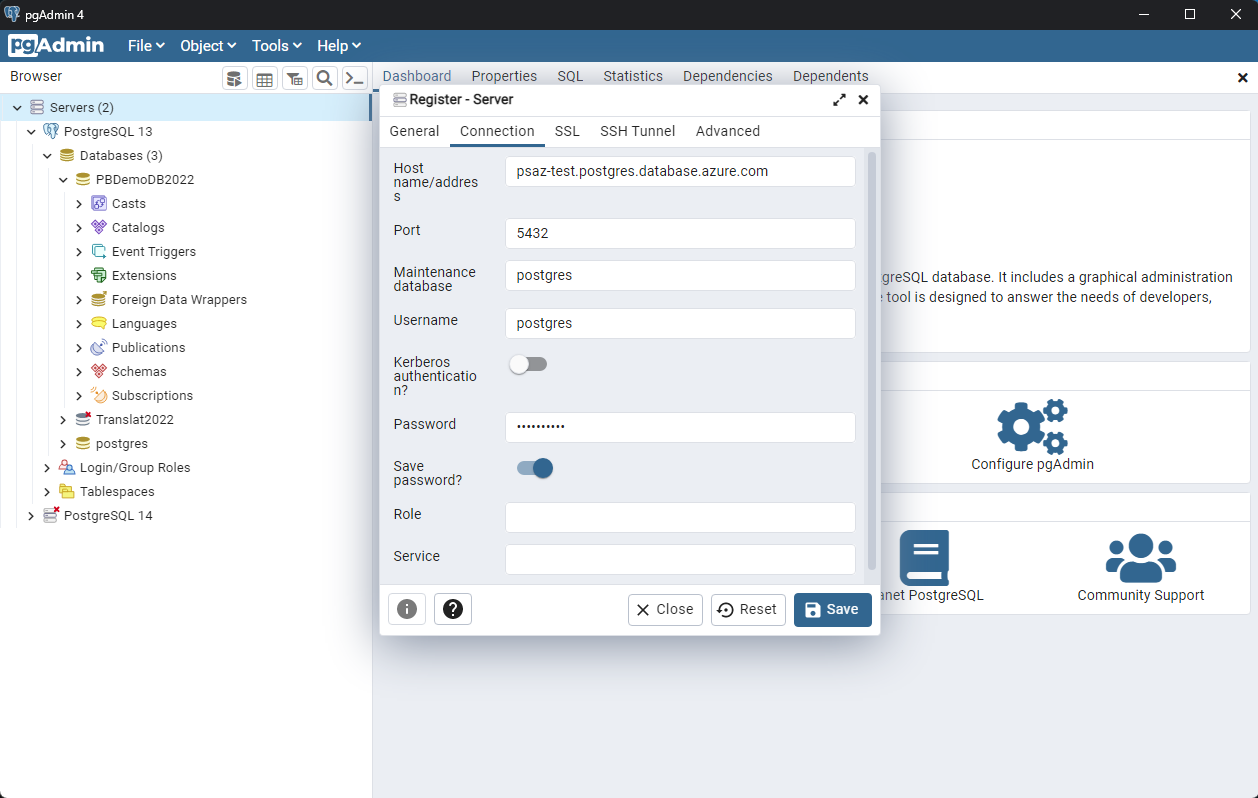Expand the Schemas tree item
1258x798 pixels.
click(79, 371)
